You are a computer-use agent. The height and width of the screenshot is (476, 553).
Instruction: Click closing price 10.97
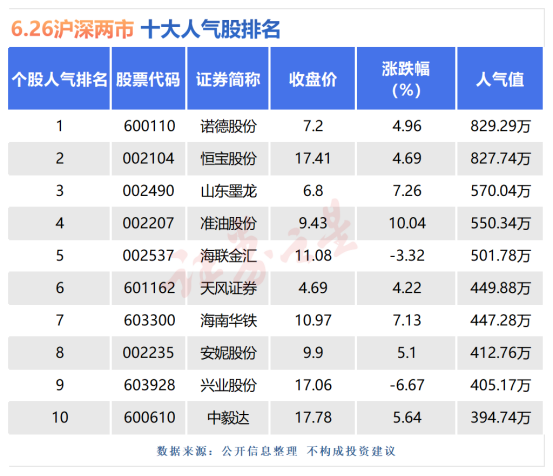pos(313,321)
